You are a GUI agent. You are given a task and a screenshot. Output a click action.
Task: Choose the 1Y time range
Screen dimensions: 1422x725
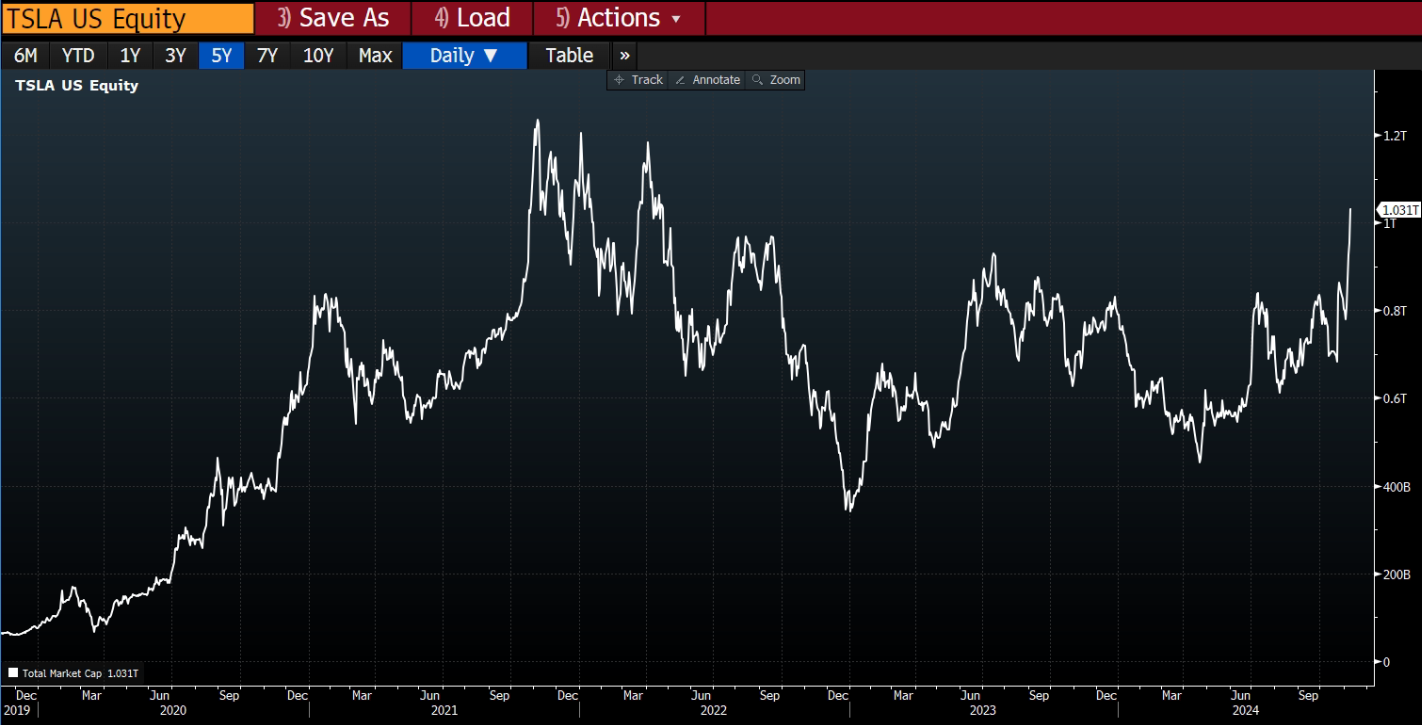click(130, 56)
